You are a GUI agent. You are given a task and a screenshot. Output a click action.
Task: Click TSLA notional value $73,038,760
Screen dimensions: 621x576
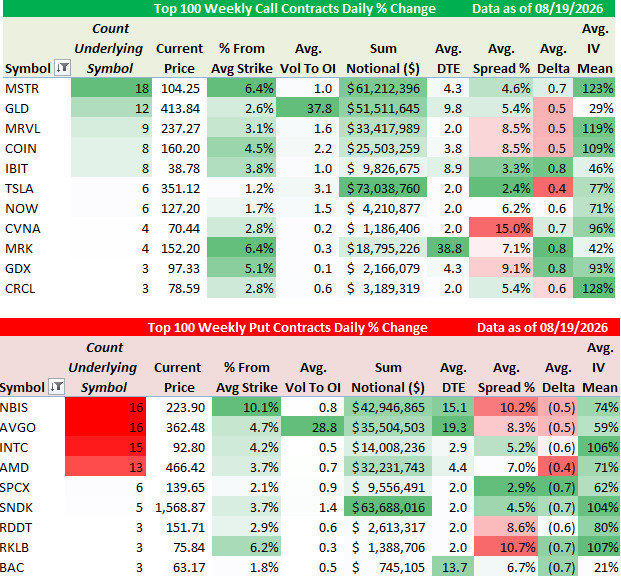383,188
